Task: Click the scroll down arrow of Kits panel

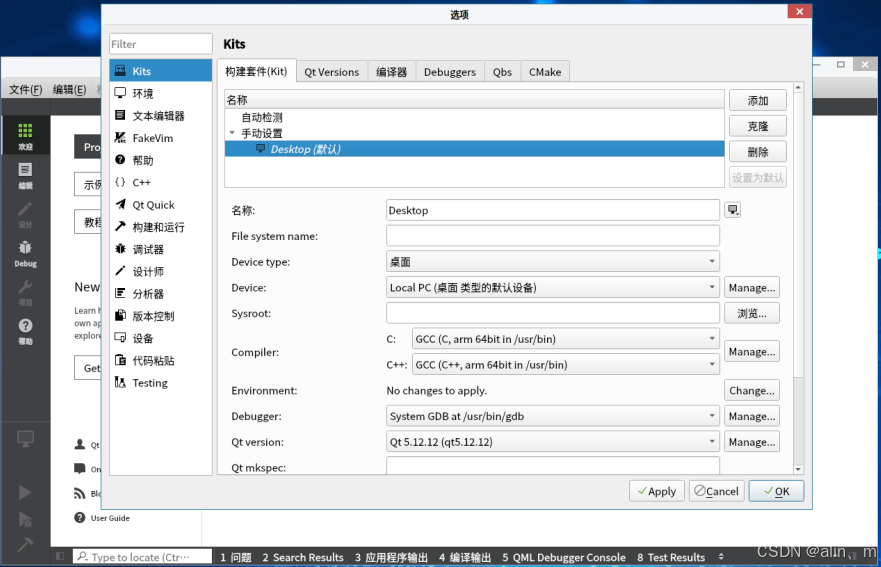Action: (x=798, y=469)
